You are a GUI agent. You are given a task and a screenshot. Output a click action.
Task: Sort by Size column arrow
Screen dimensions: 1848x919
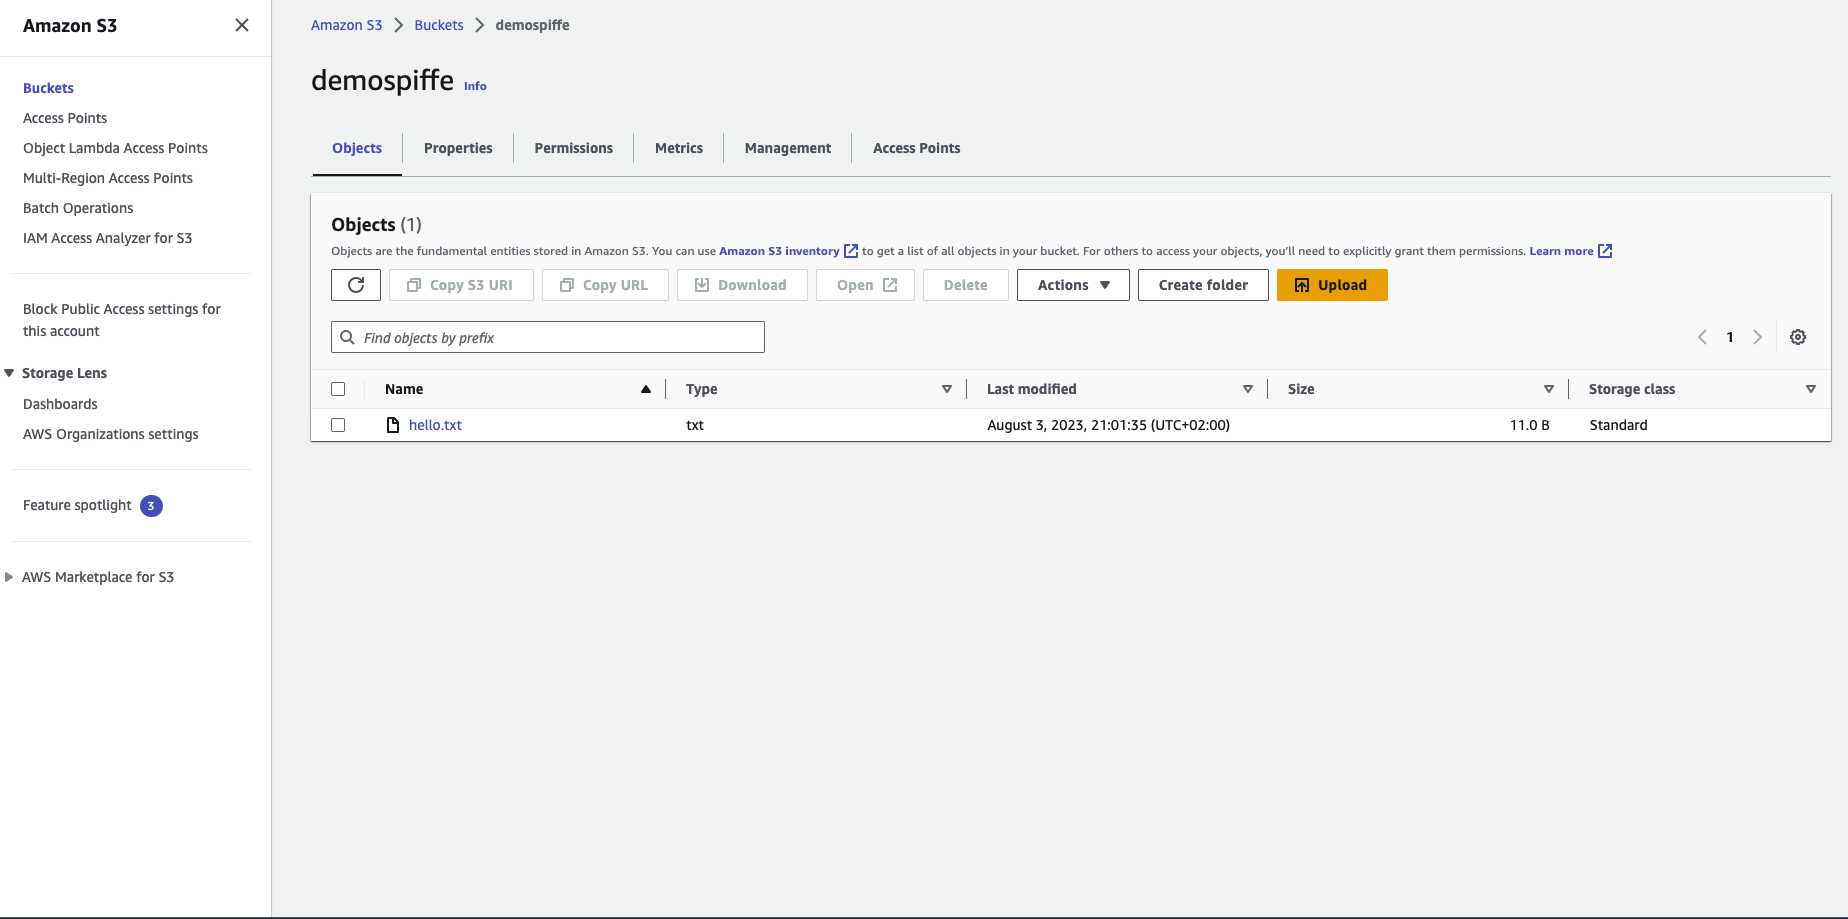pos(1549,389)
